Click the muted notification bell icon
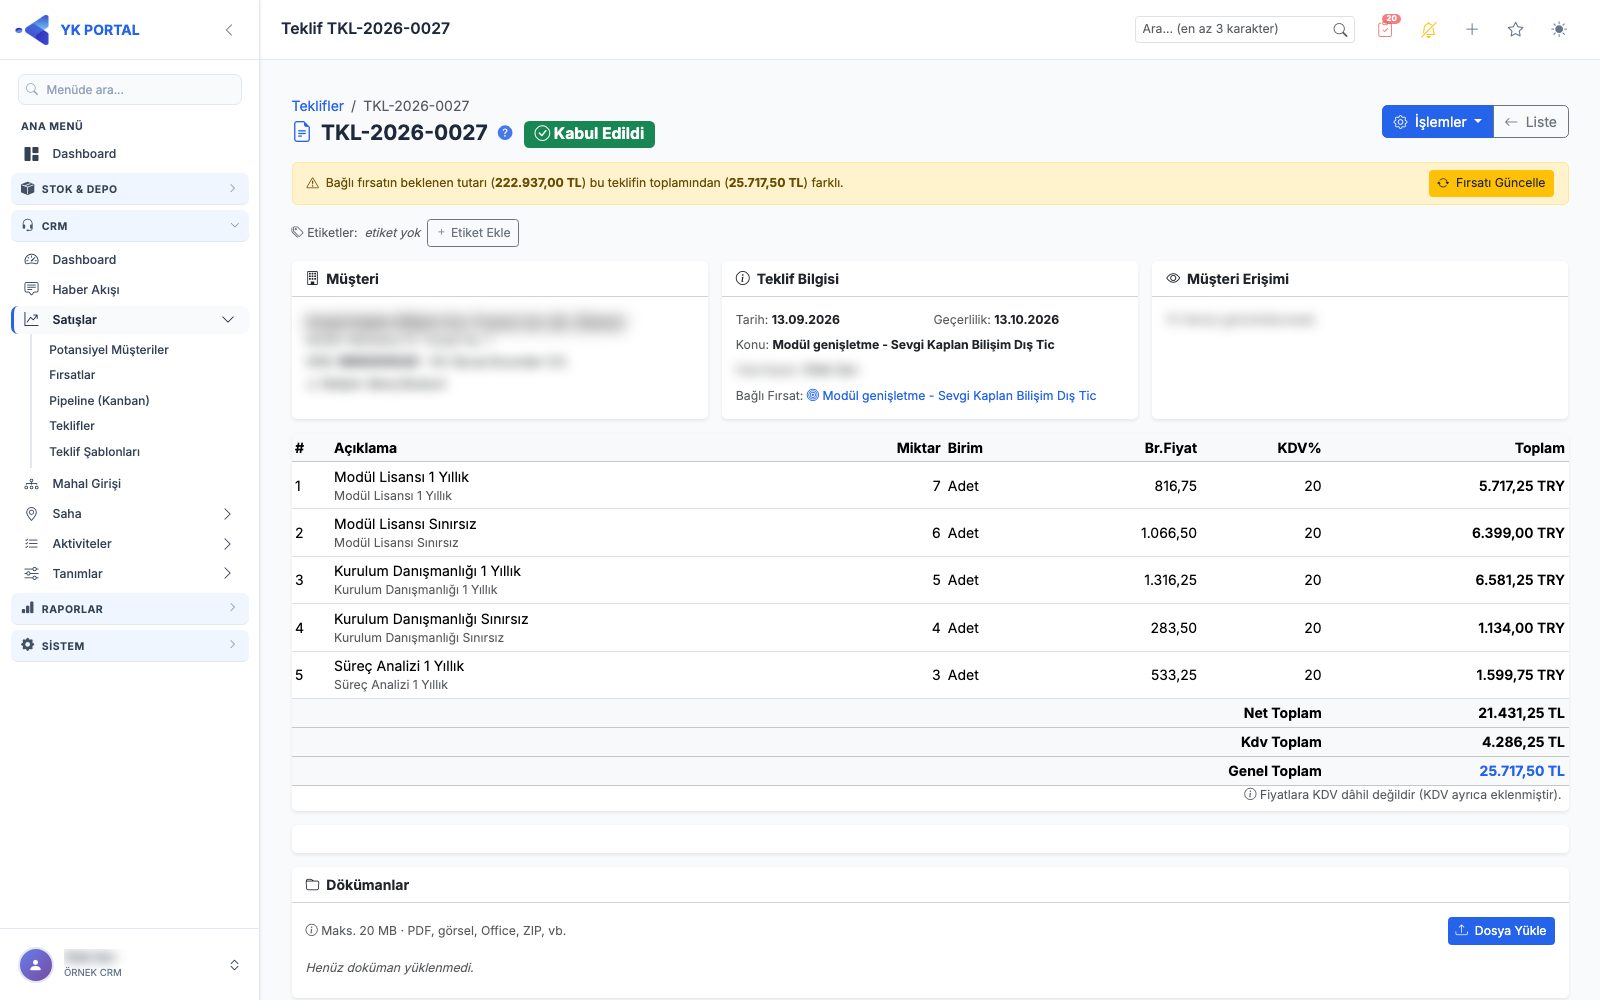Screen dimensions: 1600x1000 click(x=1428, y=30)
